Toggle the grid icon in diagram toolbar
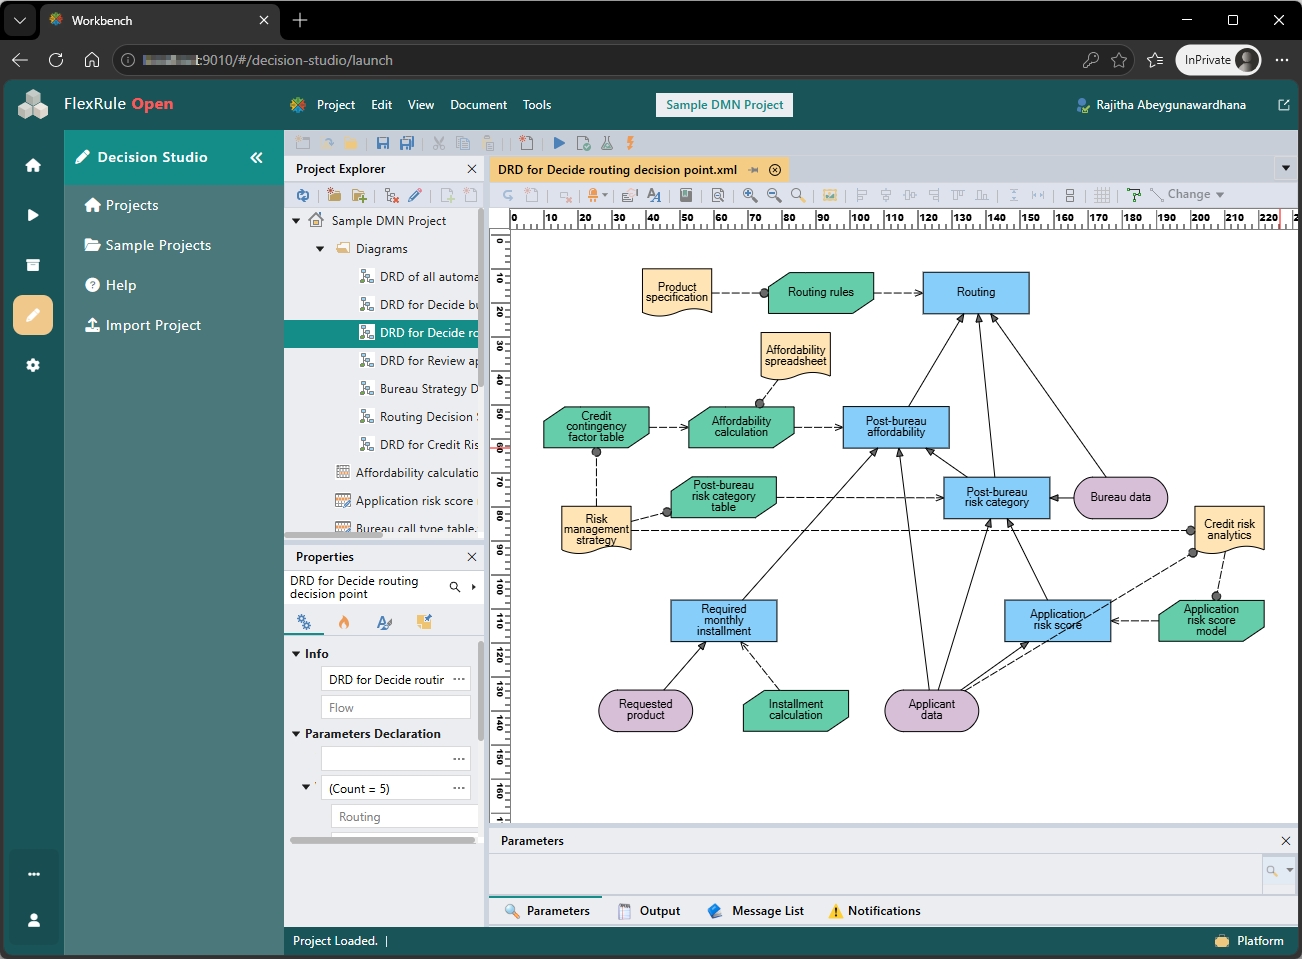This screenshot has height=959, width=1302. (x=1102, y=195)
